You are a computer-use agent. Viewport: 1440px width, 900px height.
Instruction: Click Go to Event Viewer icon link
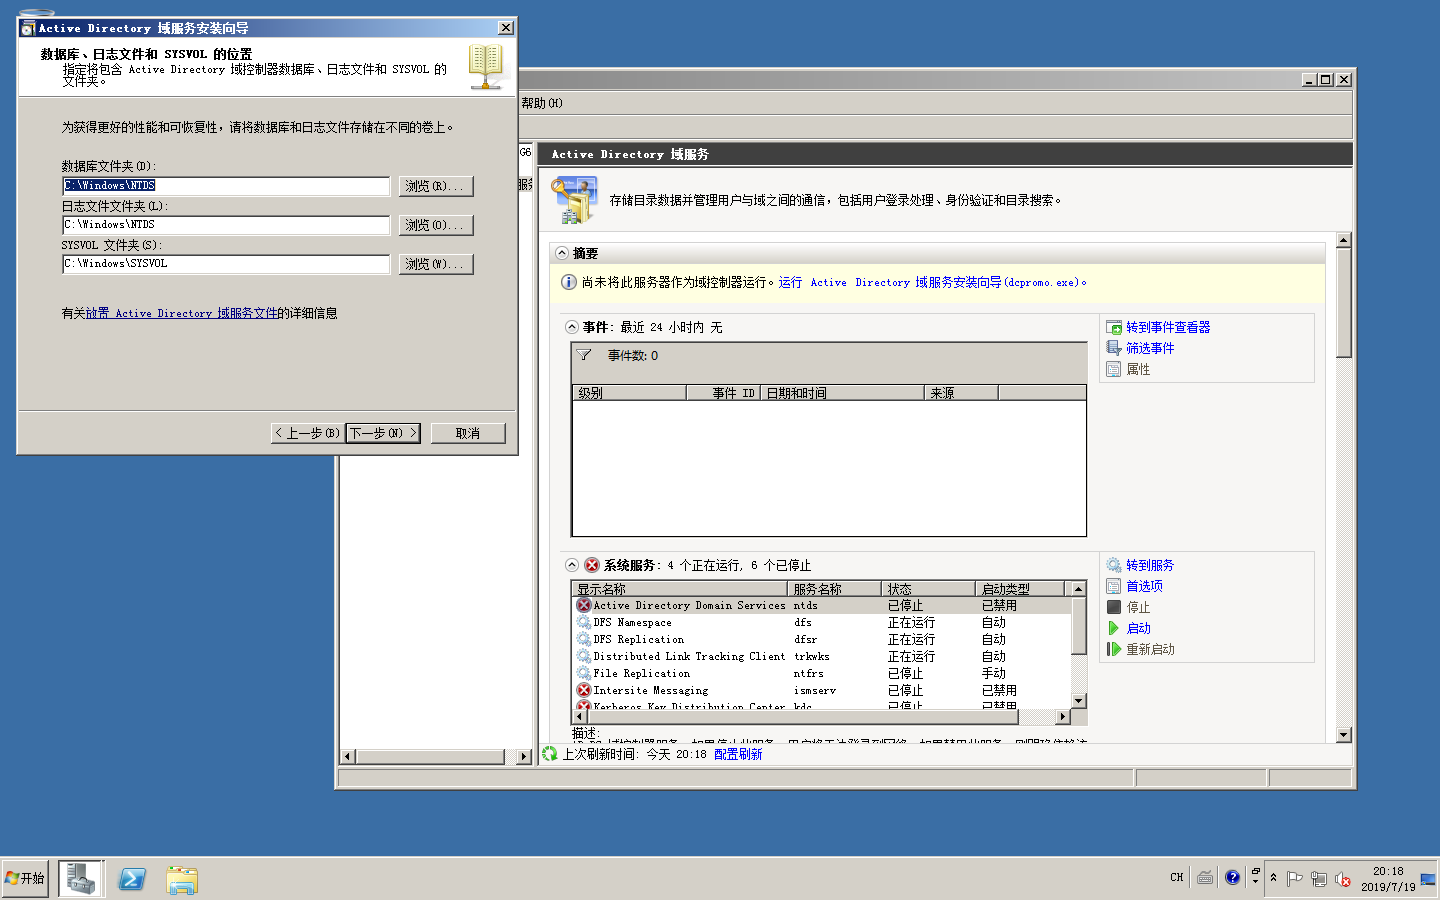click(x=1114, y=327)
